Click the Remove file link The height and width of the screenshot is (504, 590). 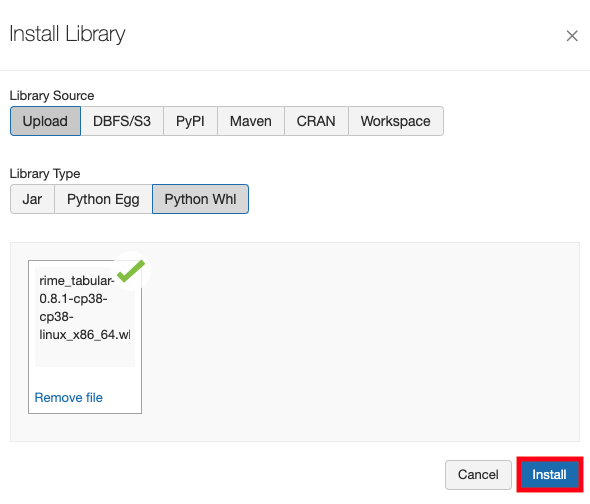pyautogui.click(x=68, y=397)
